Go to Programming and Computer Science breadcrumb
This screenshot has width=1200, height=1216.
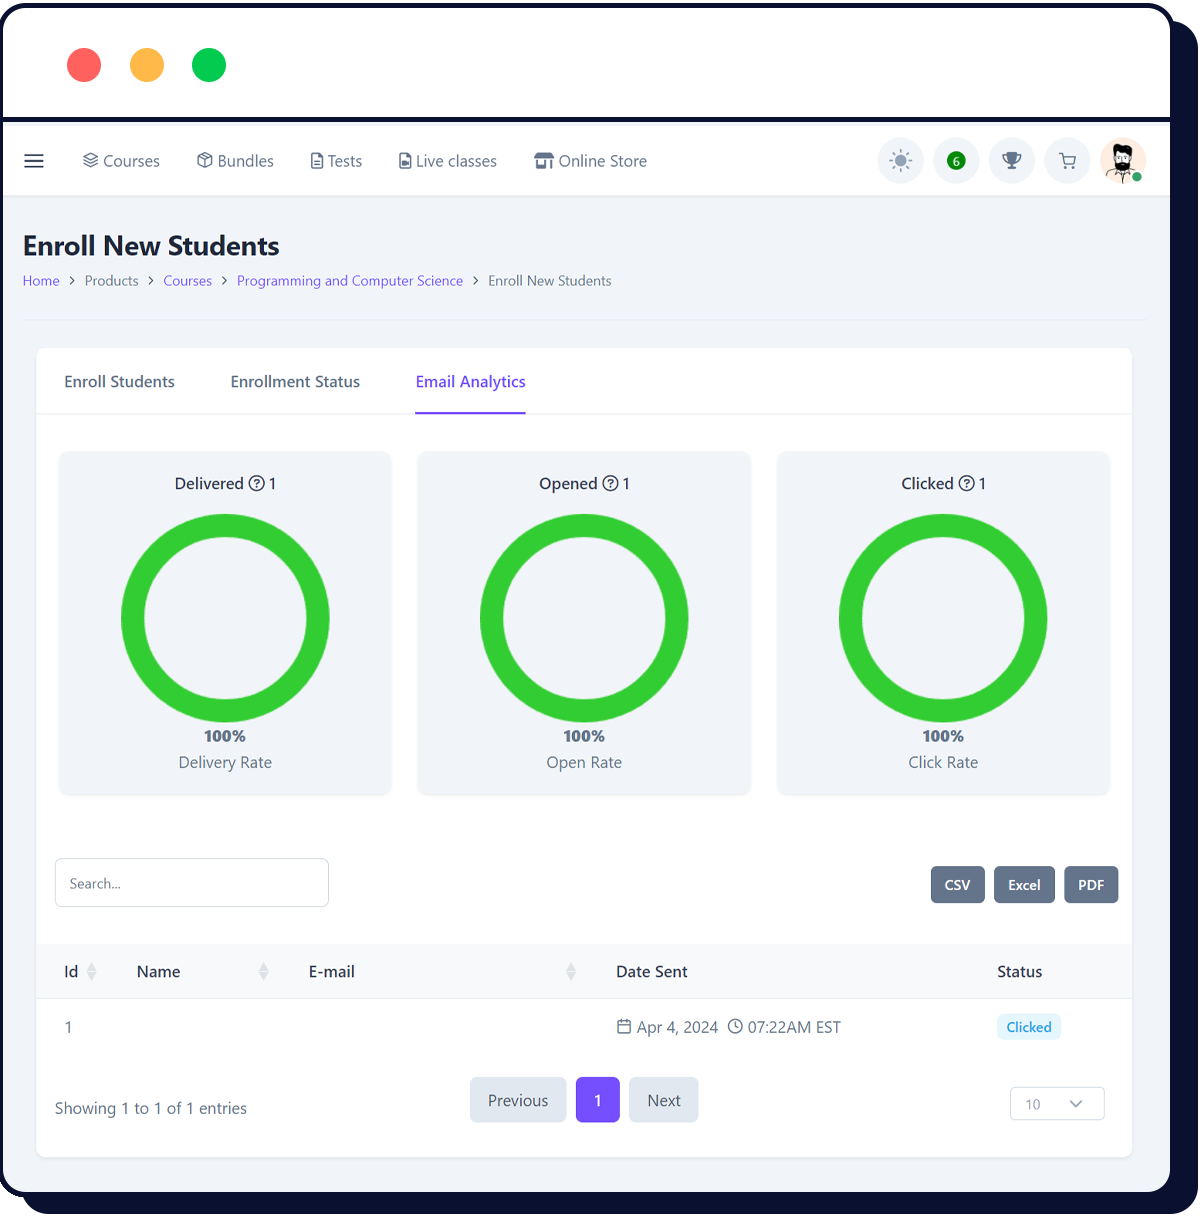pyautogui.click(x=350, y=281)
